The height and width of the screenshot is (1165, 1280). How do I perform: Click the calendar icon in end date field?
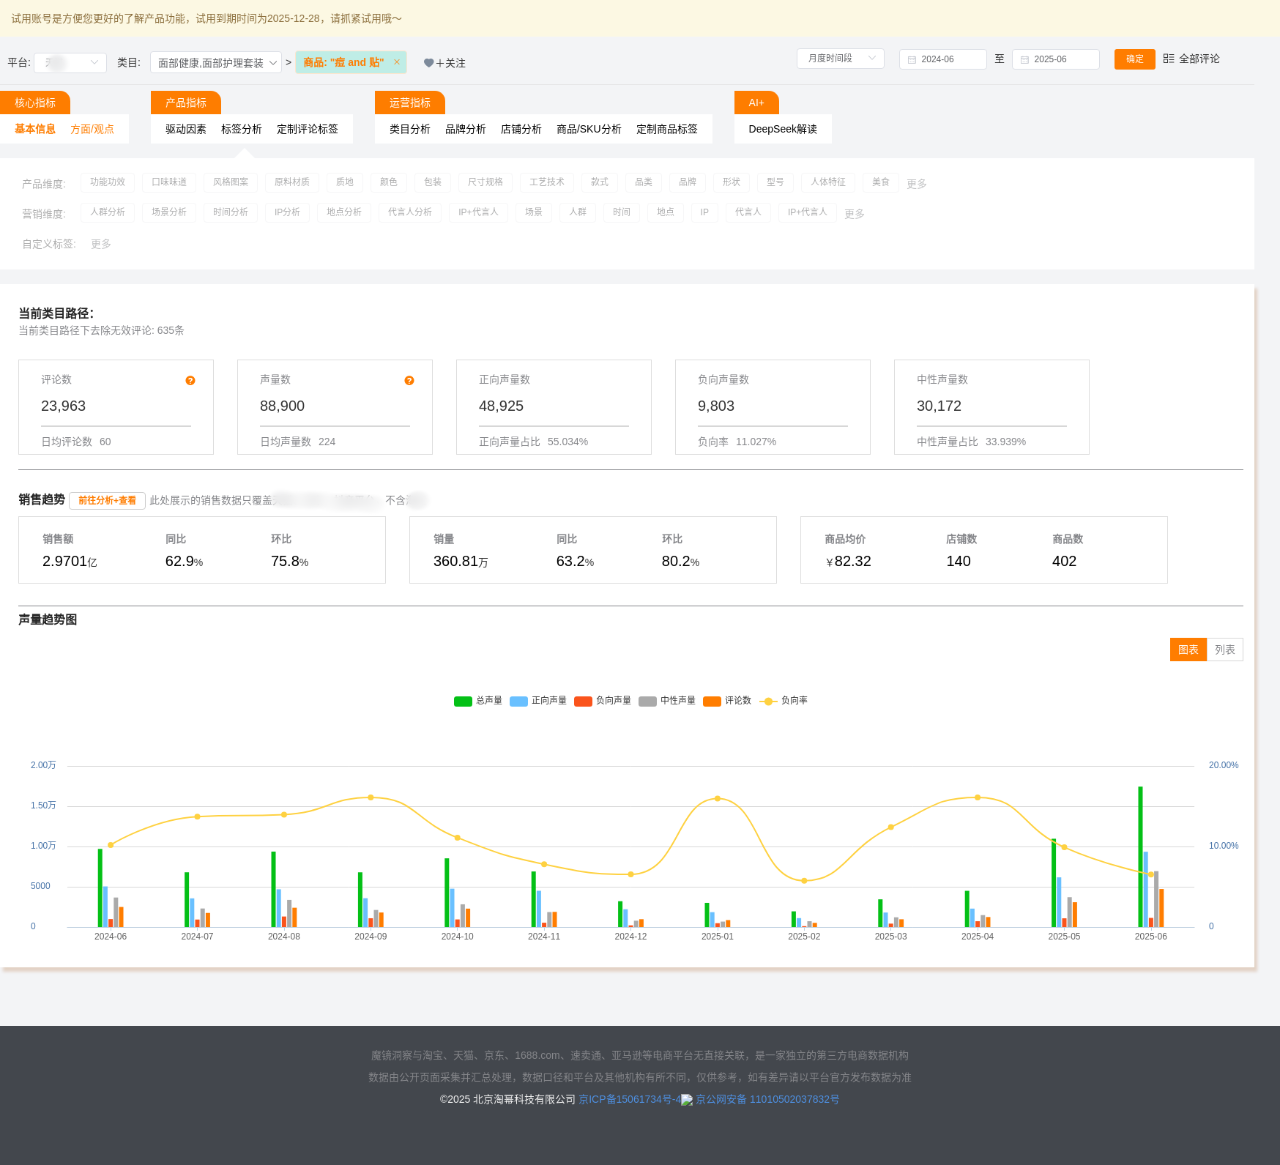1025,60
